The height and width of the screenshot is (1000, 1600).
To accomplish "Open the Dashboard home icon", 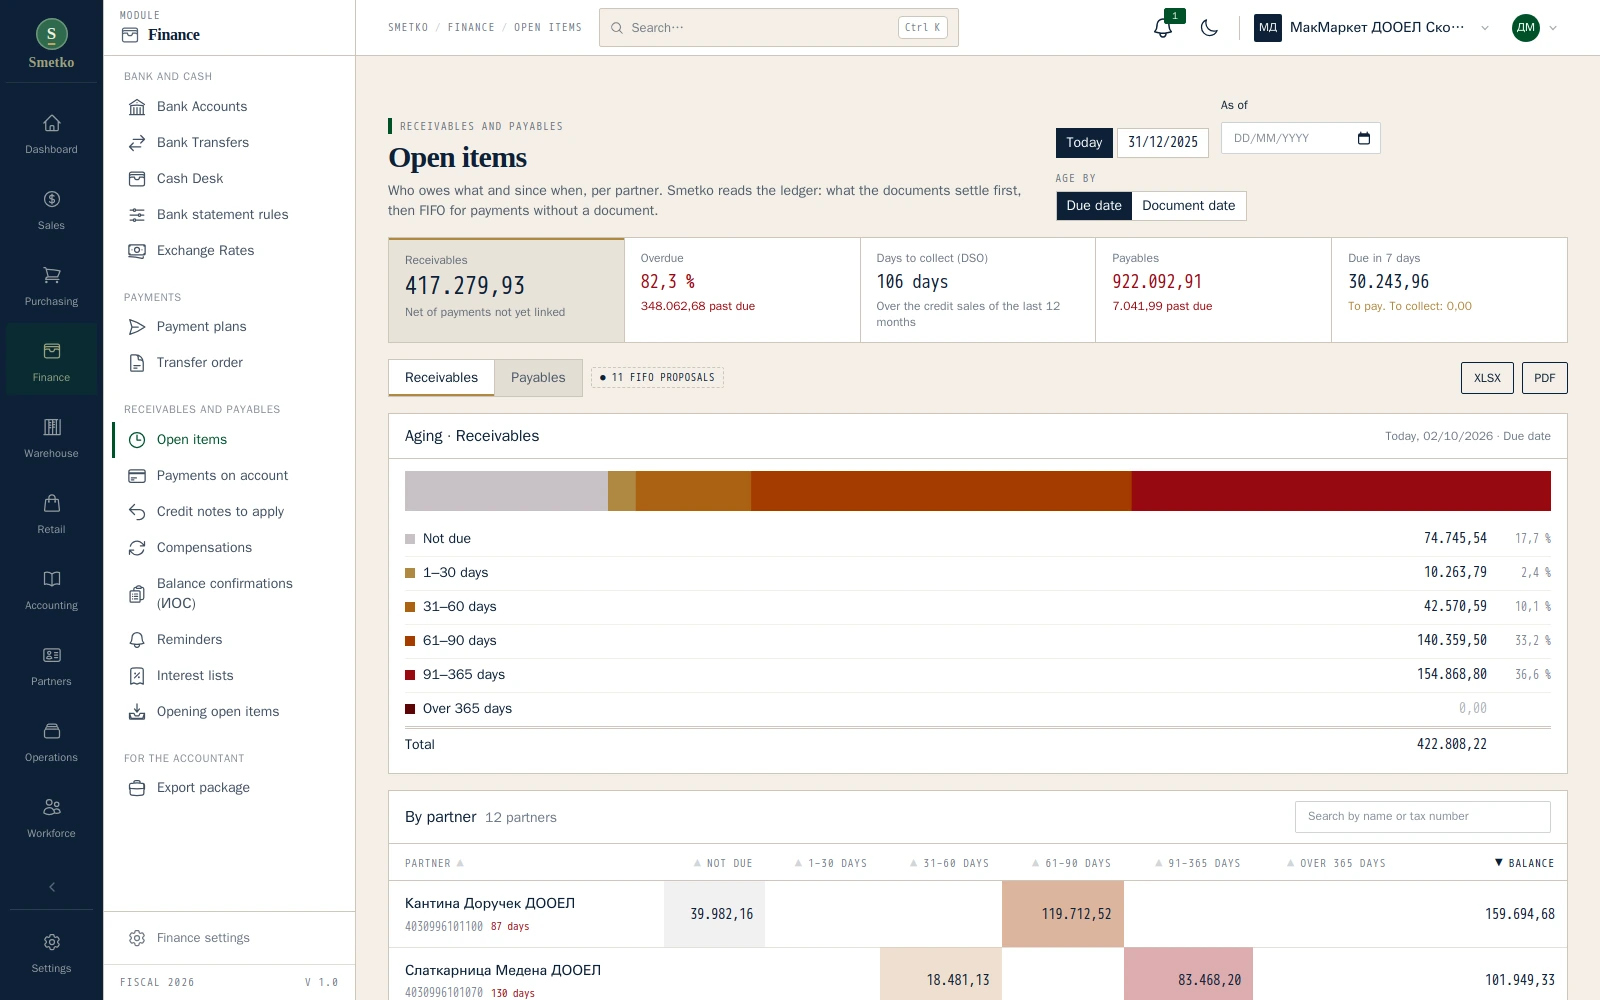I will [x=51, y=123].
